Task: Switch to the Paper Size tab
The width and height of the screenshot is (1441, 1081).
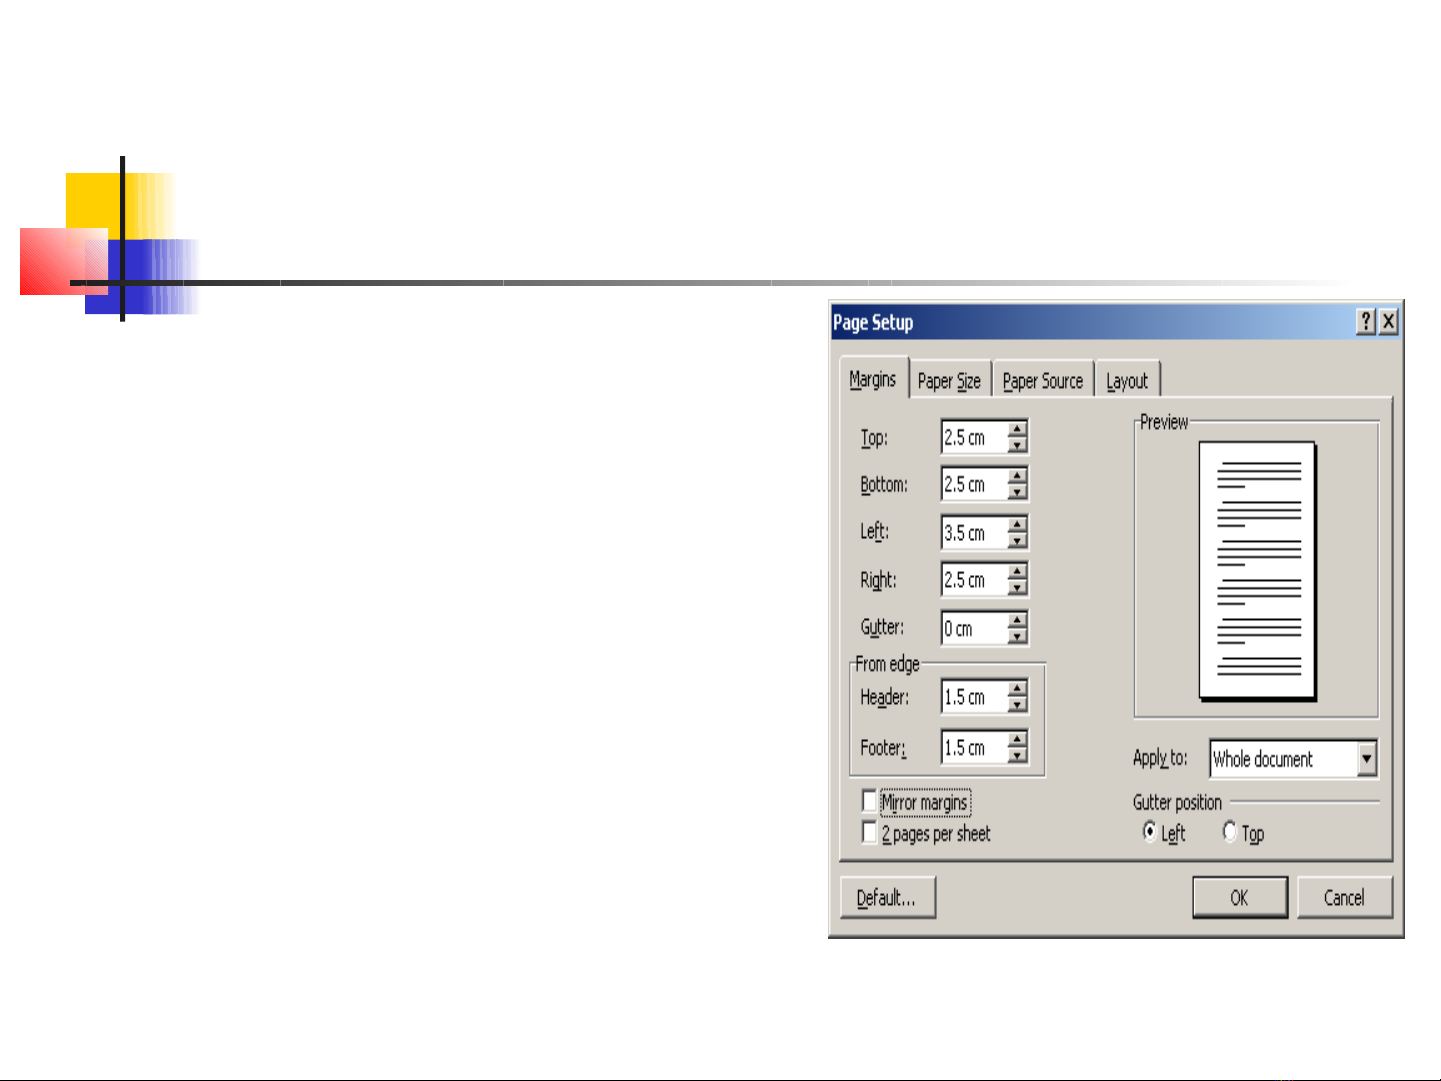Action: [949, 381]
